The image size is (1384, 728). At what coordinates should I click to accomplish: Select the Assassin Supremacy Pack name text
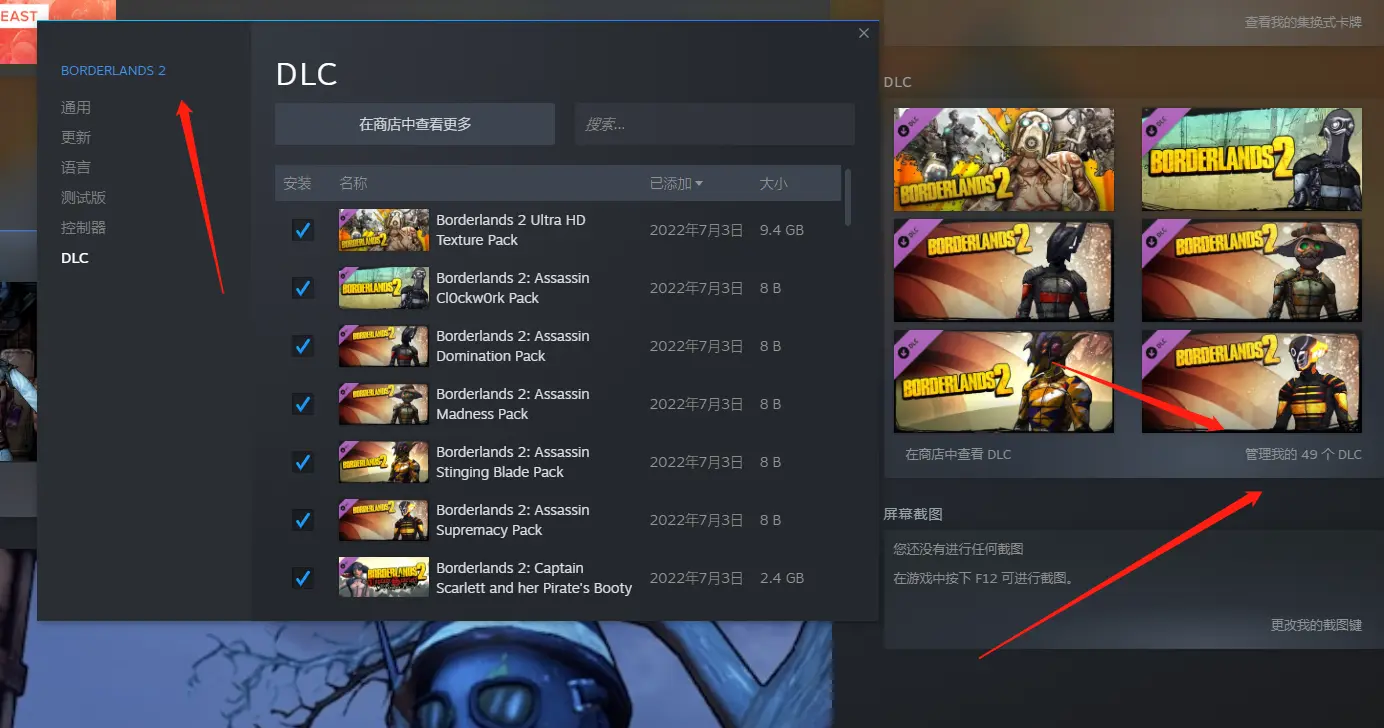click(513, 520)
